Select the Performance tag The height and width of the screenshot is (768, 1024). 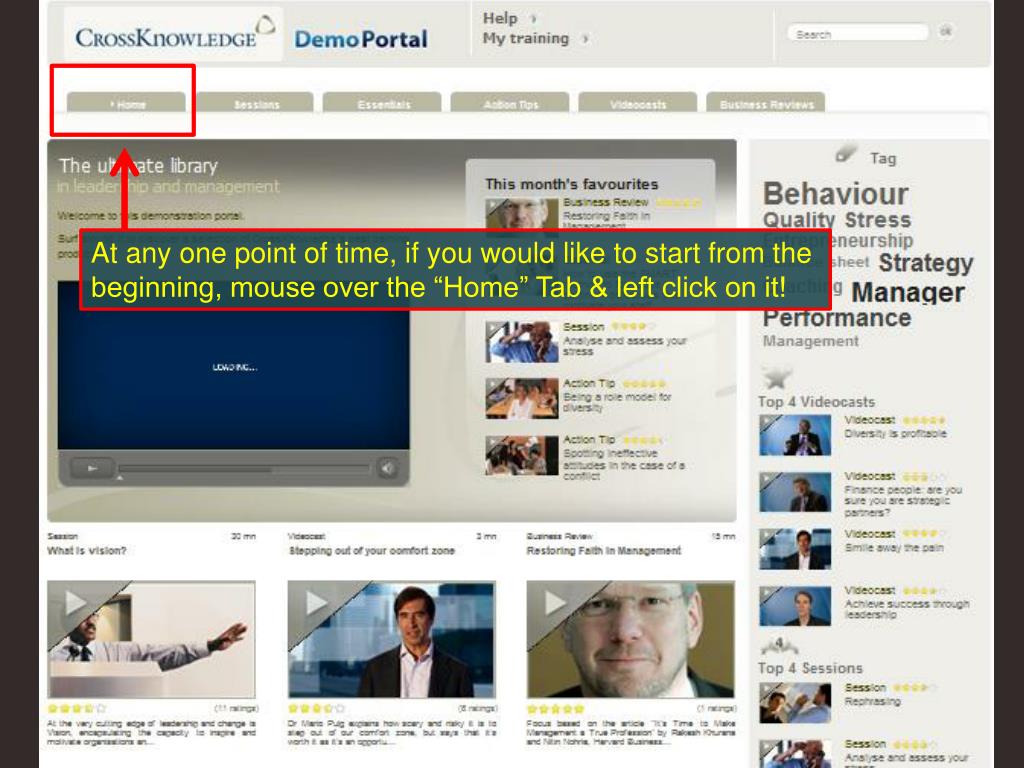(837, 318)
